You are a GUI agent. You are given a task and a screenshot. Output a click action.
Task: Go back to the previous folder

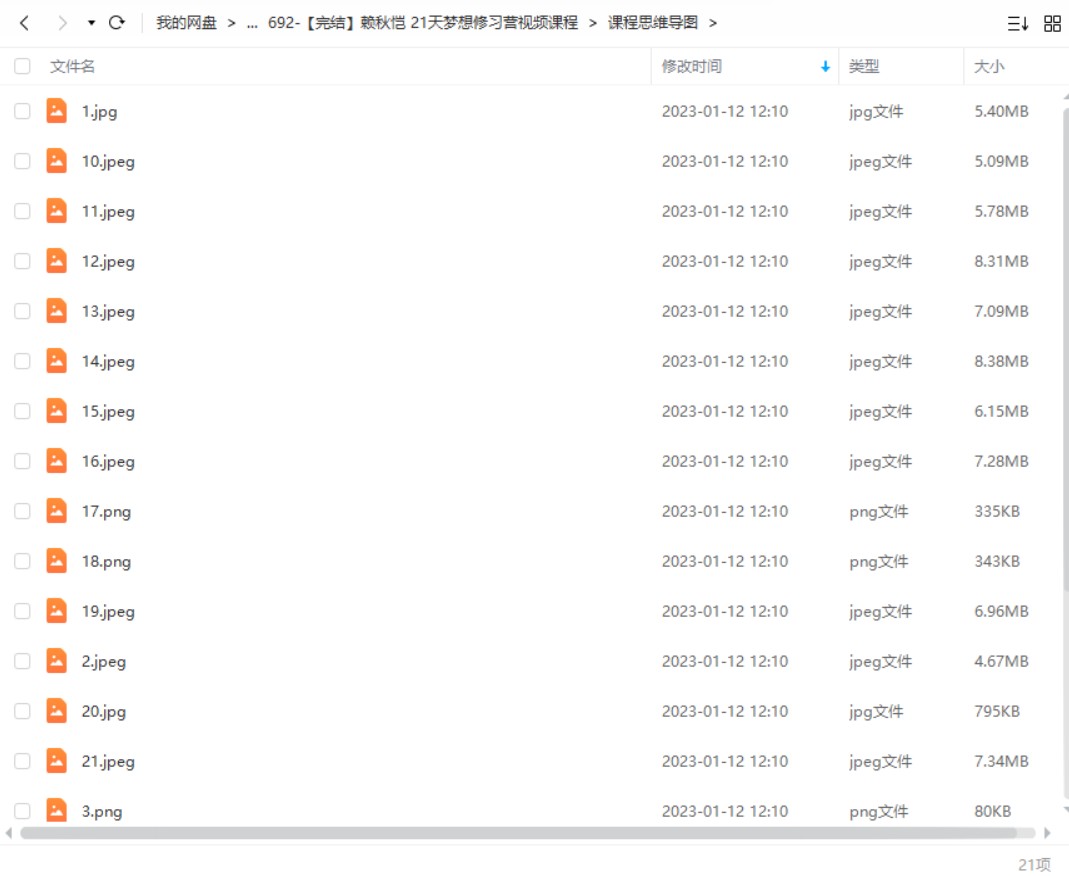[x=25, y=23]
